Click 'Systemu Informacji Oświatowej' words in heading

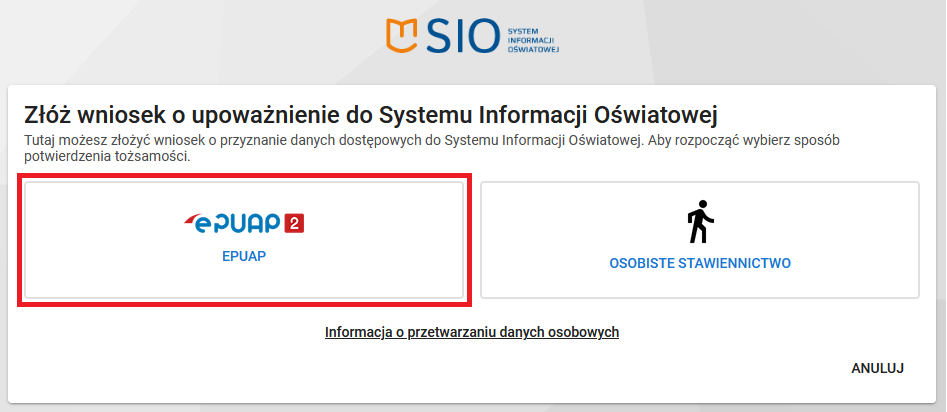(560, 114)
